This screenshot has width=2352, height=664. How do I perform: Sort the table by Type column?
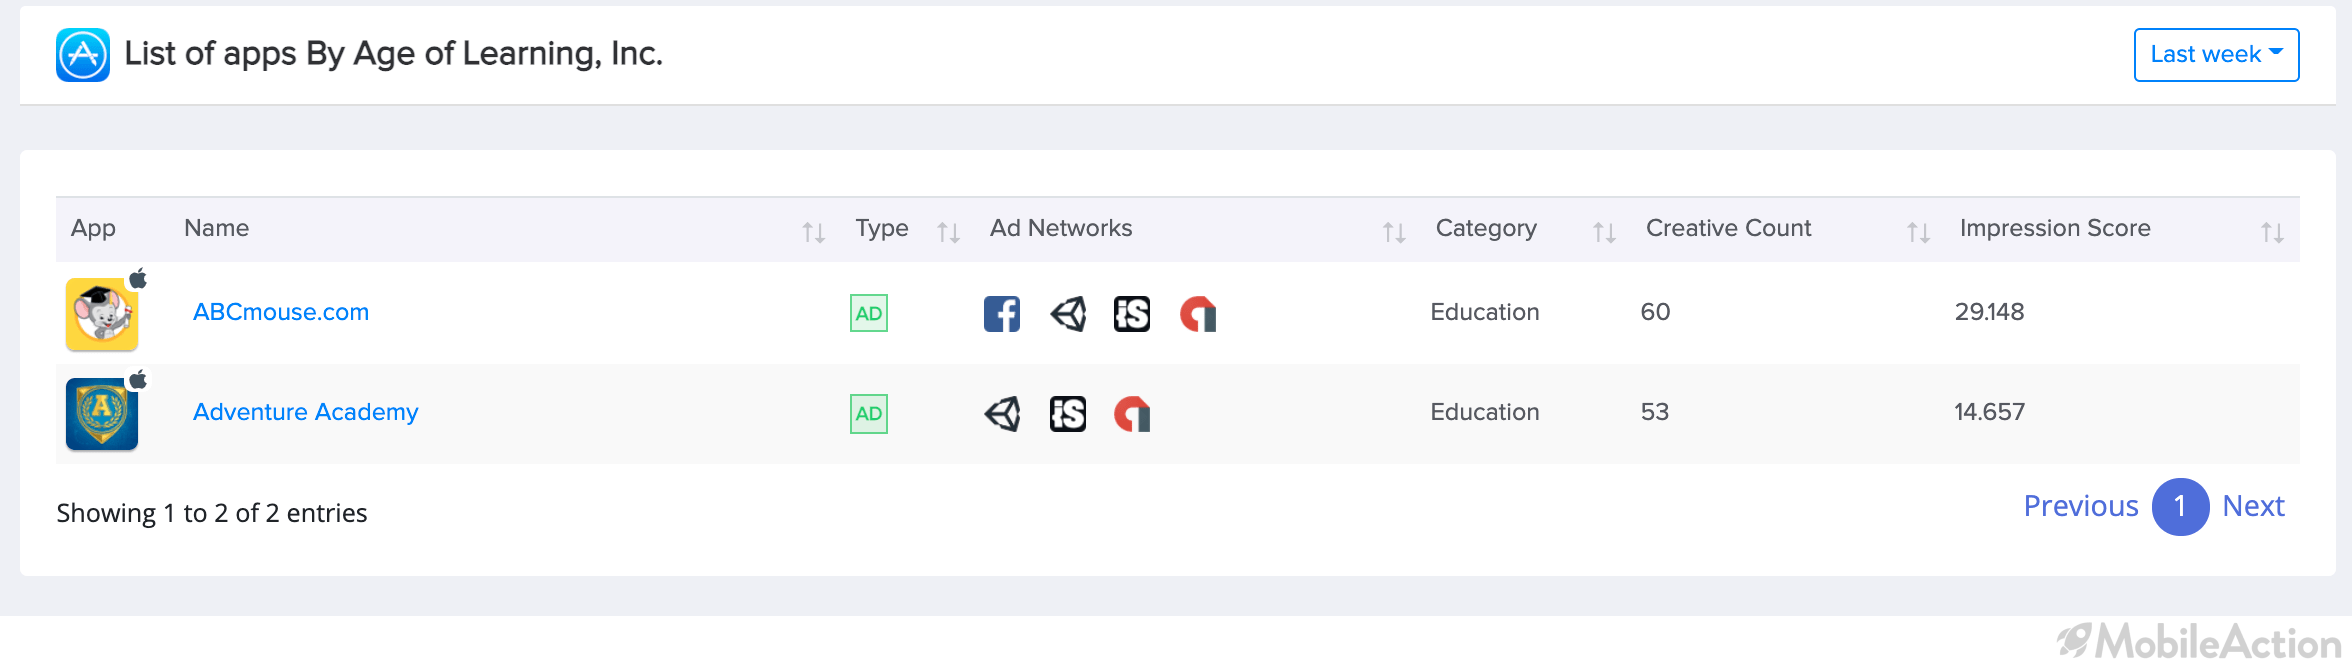948,232
